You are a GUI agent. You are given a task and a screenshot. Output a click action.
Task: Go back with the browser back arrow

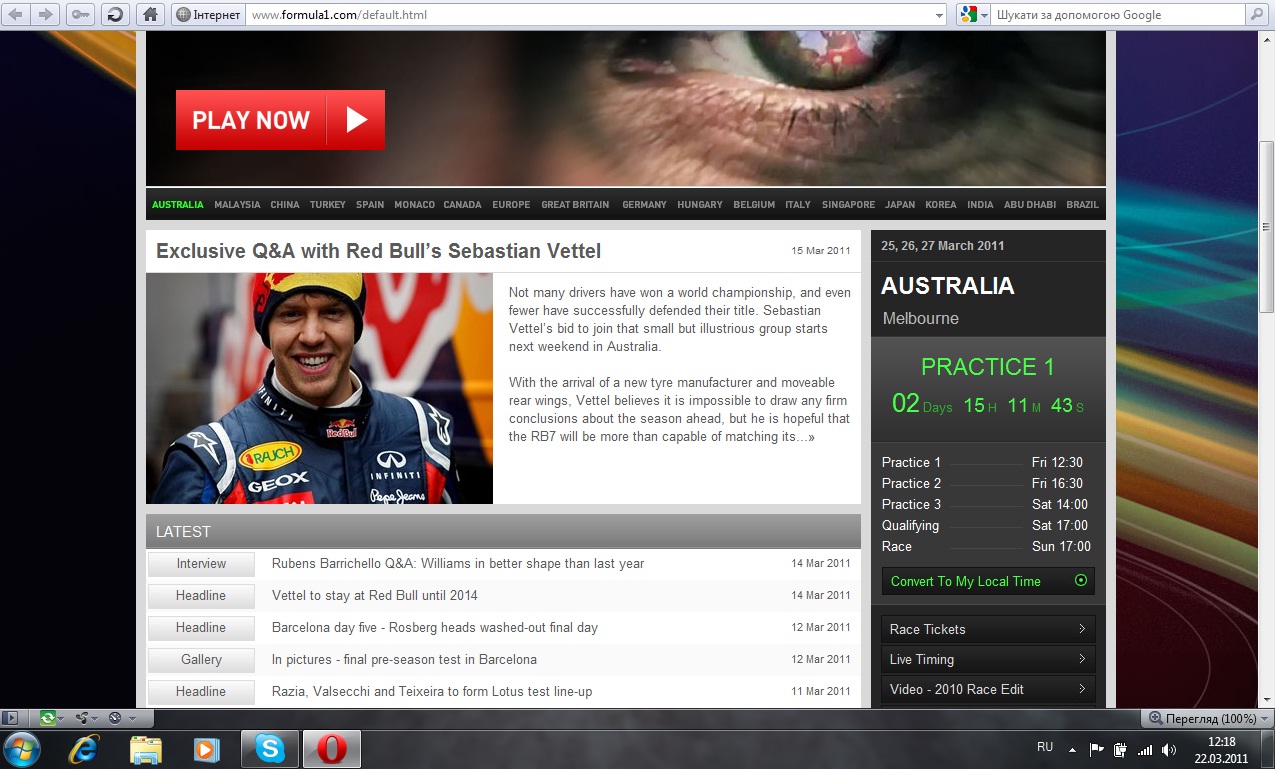click(x=17, y=14)
